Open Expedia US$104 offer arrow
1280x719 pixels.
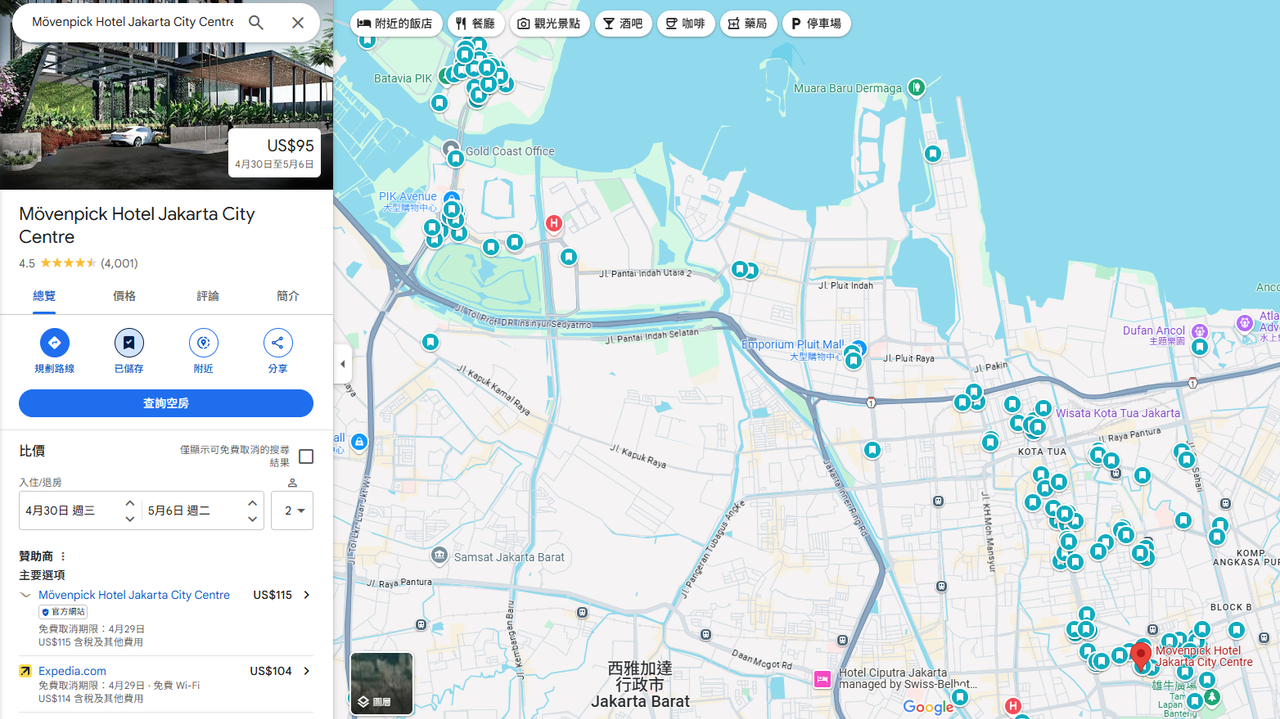tap(307, 671)
